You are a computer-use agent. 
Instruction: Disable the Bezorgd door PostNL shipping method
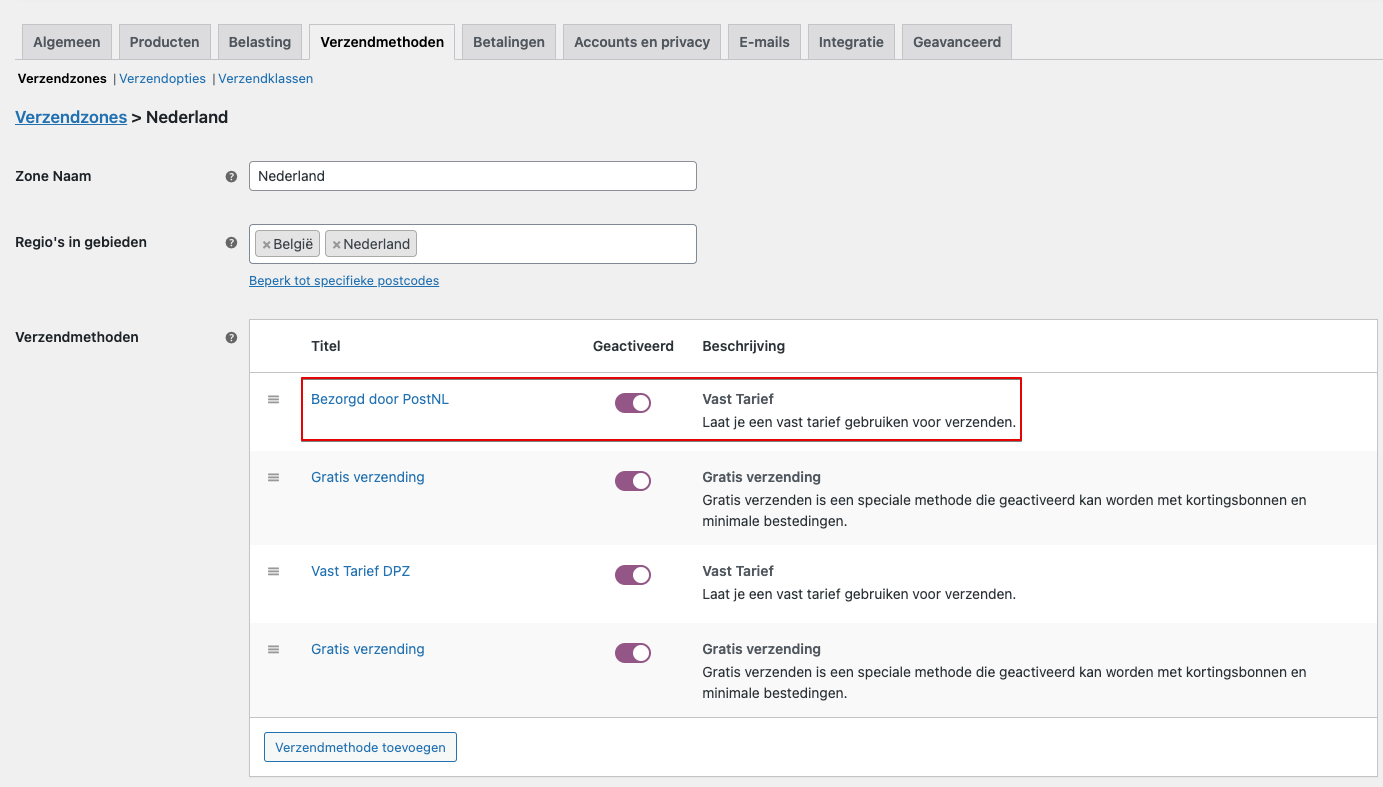click(633, 402)
